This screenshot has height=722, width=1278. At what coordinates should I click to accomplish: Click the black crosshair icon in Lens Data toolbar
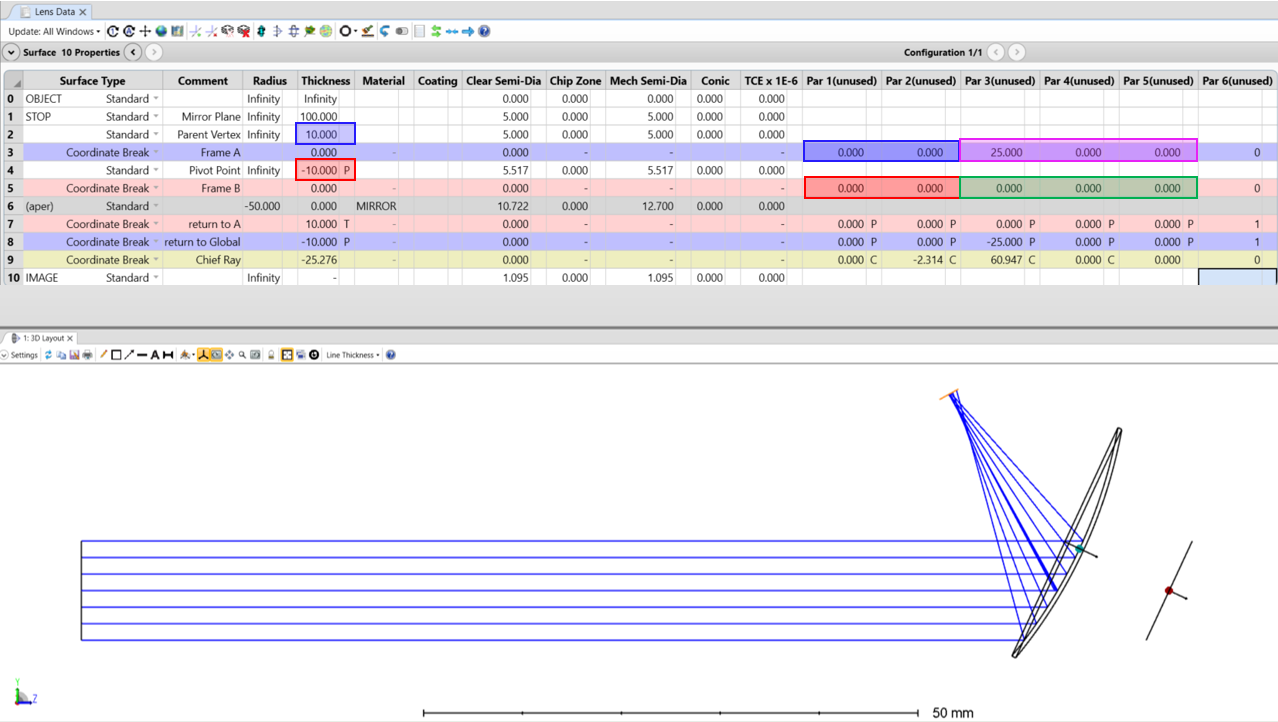(x=145, y=31)
